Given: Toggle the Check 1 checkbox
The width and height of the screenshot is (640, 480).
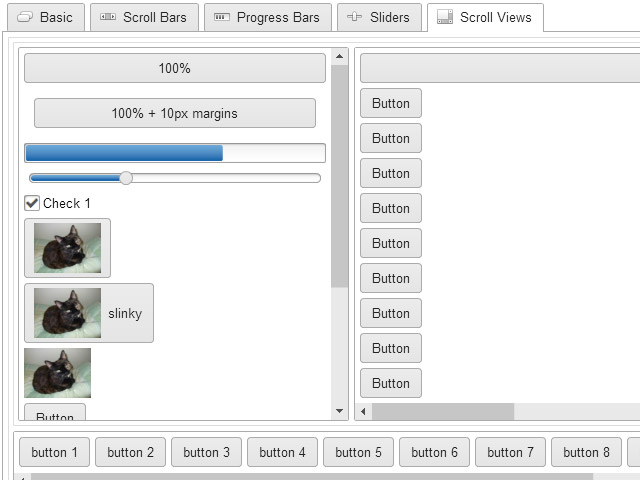Looking at the screenshot, I should [x=32, y=203].
